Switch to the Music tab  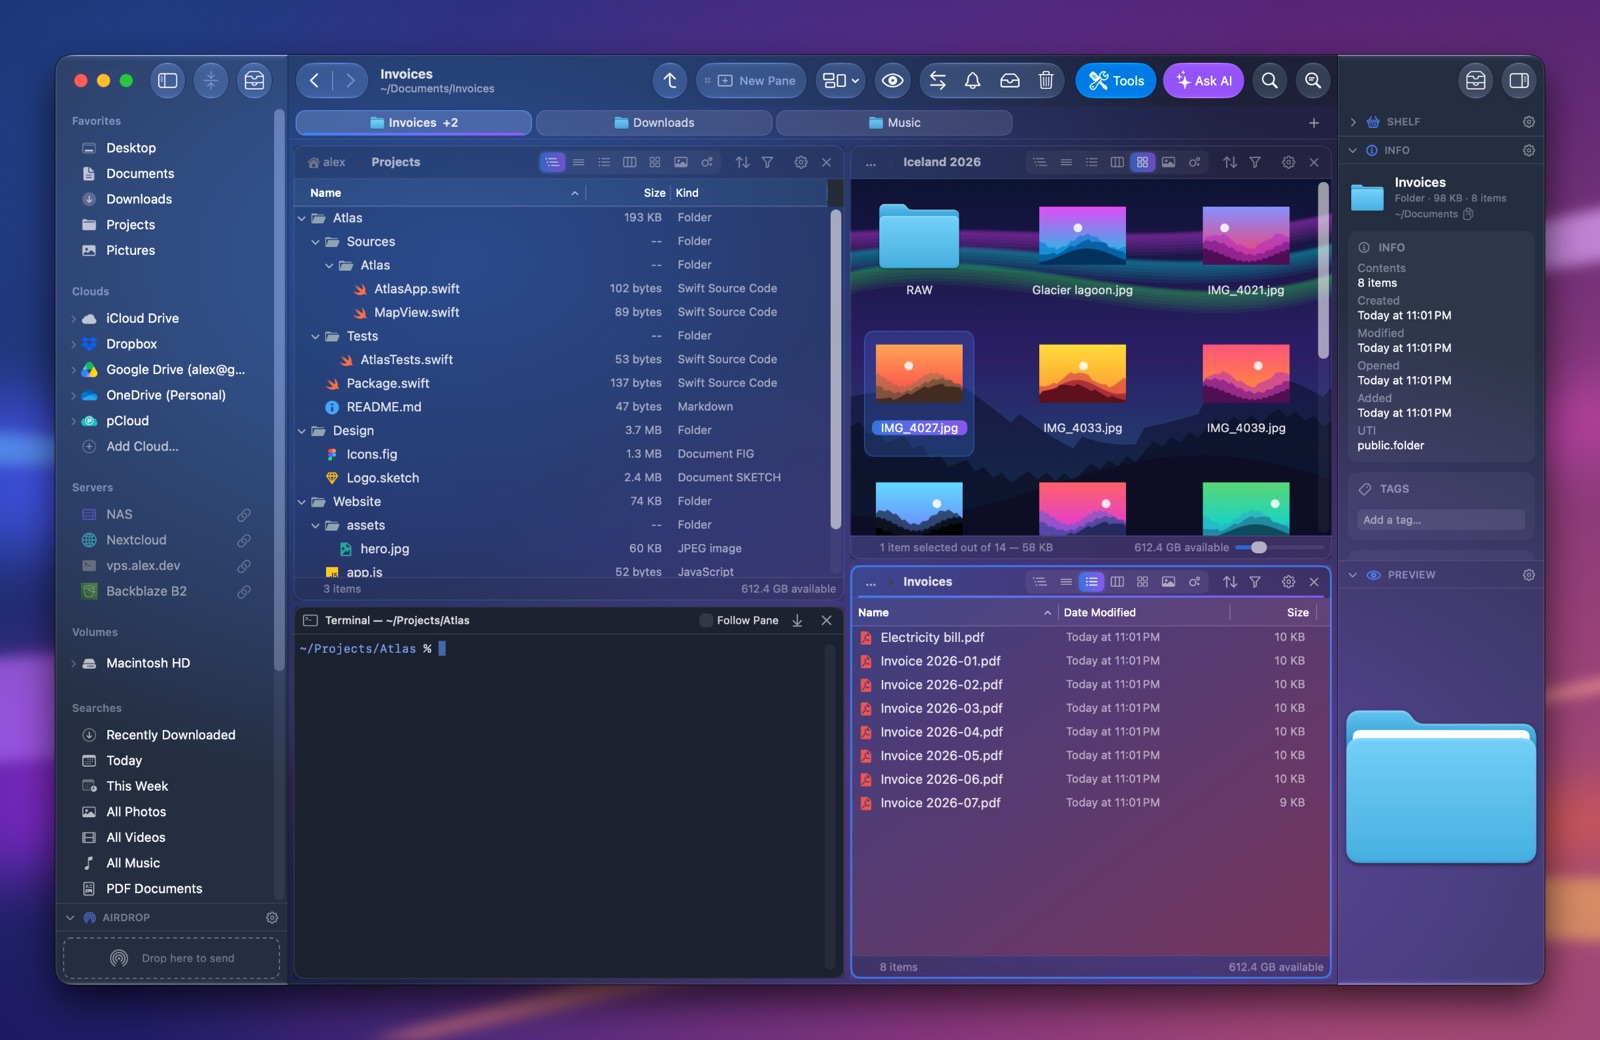click(x=894, y=123)
